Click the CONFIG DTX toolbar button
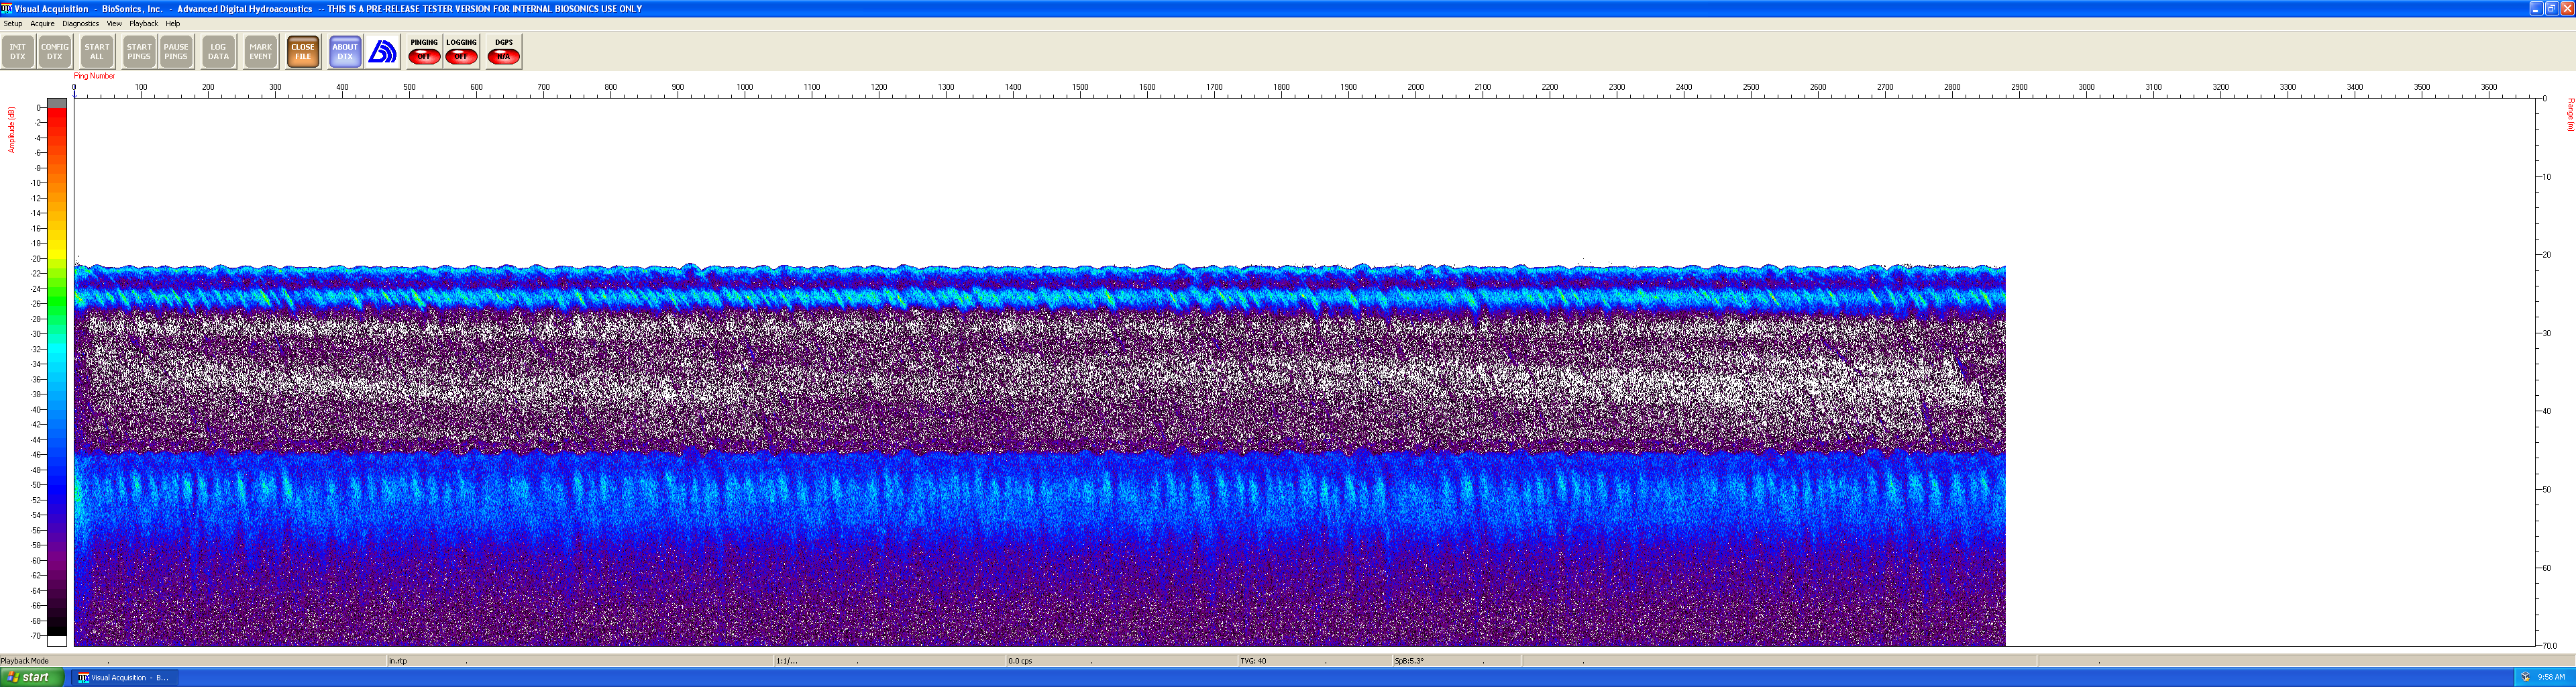The height and width of the screenshot is (687, 2576). point(55,52)
